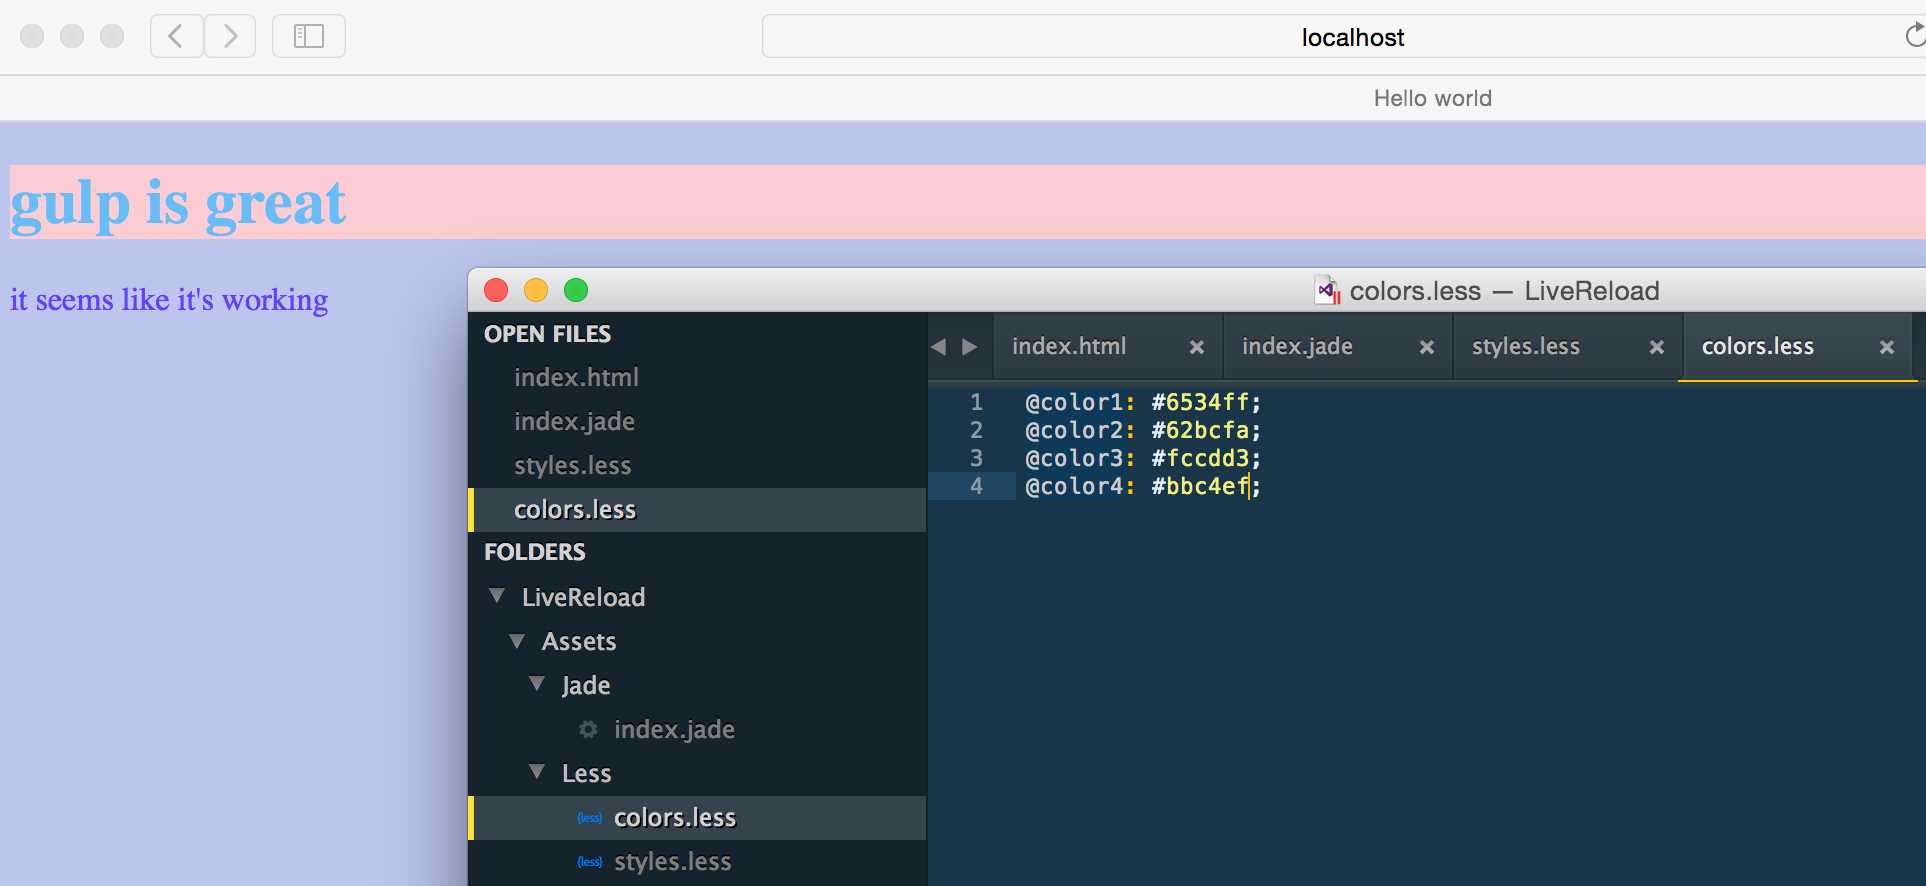Open colors.less in the Less folder
Image resolution: width=1926 pixels, height=886 pixels.
674,818
